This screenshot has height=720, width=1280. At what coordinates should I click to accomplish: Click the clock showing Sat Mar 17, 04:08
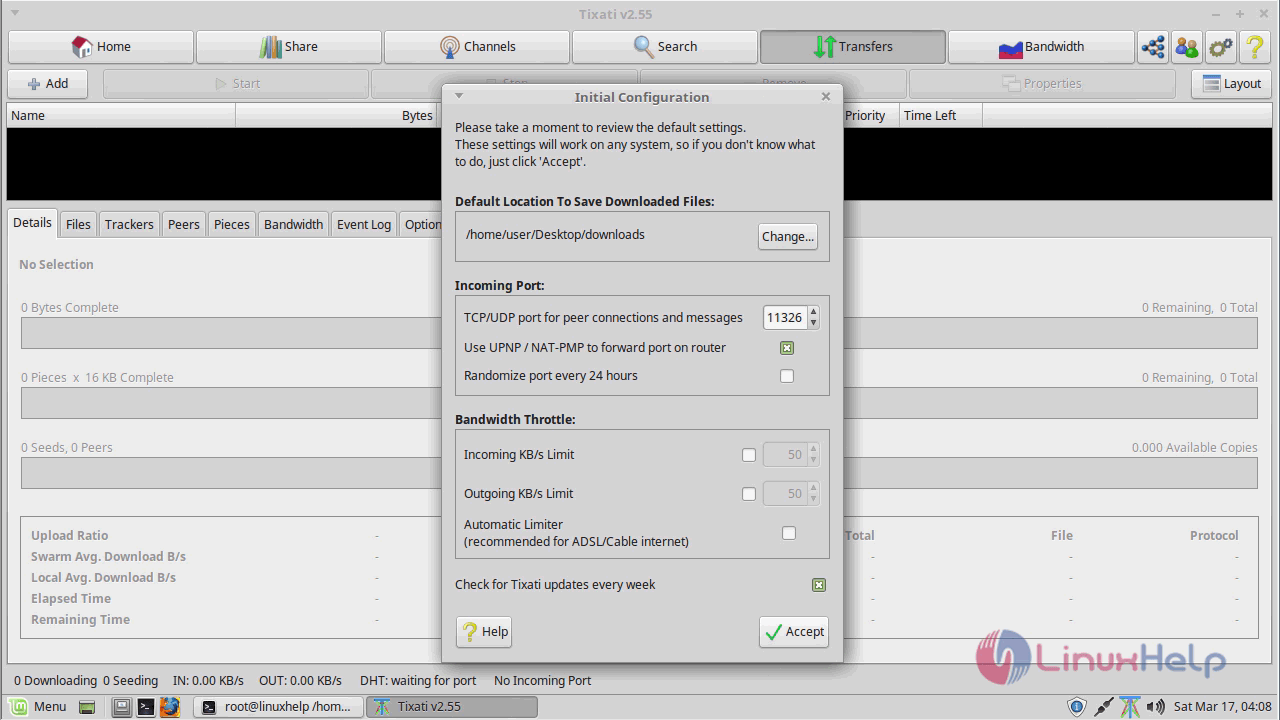click(x=1222, y=707)
